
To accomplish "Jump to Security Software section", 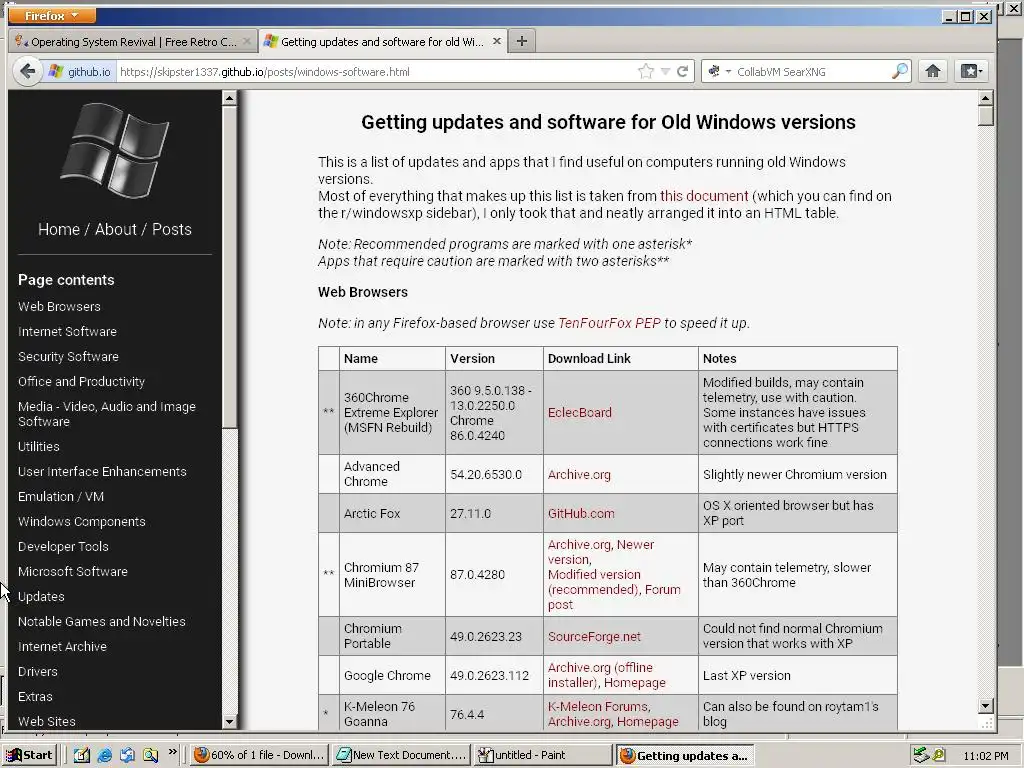I will [x=69, y=357].
